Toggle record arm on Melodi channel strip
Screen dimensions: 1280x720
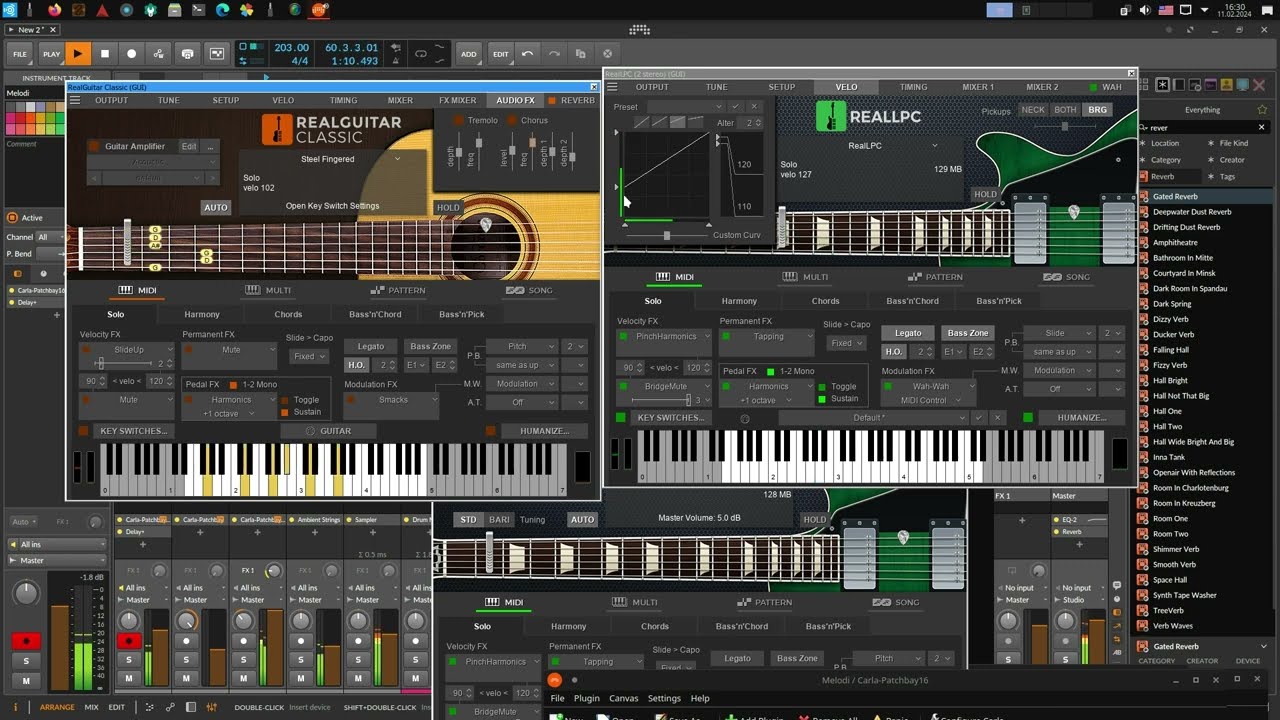click(x=26, y=641)
